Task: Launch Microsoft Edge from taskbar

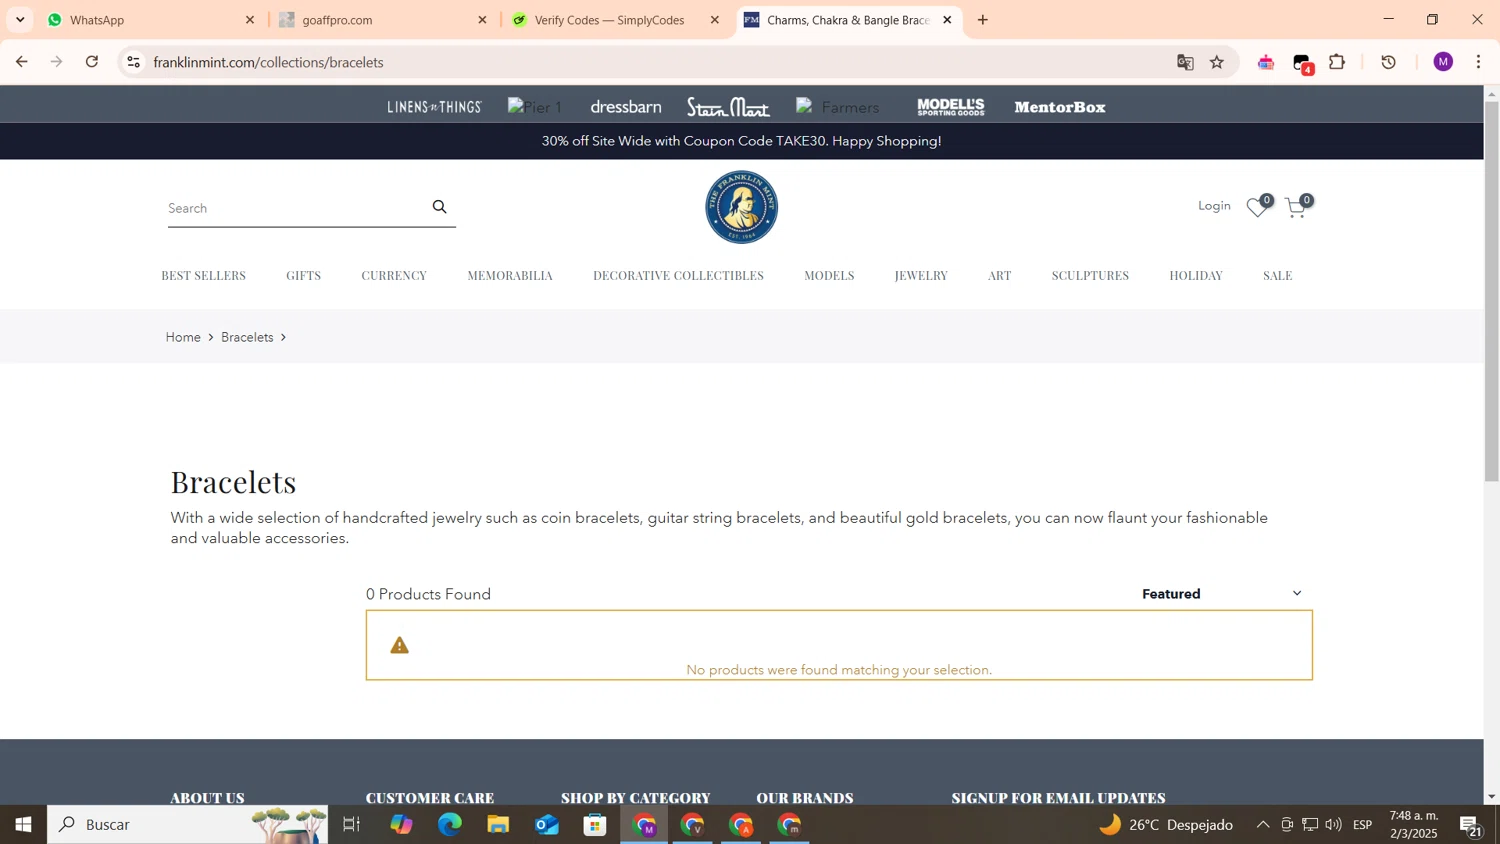Action: (x=450, y=825)
